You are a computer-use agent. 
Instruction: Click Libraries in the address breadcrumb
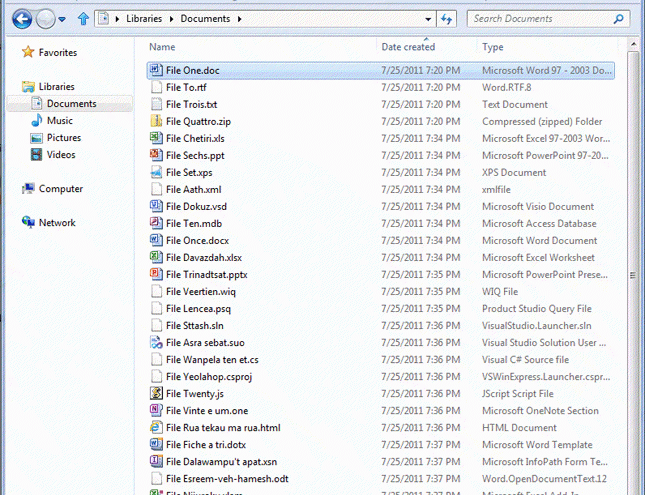[144, 19]
